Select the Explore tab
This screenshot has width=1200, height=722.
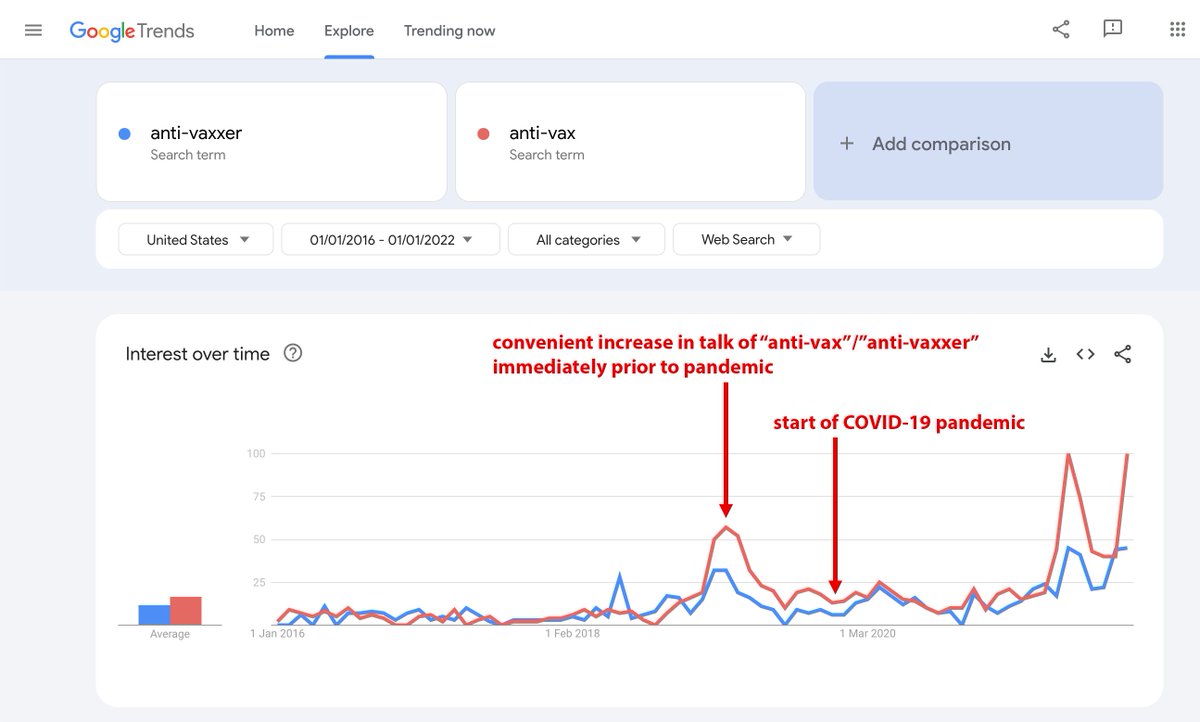click(x=348, y=30)
